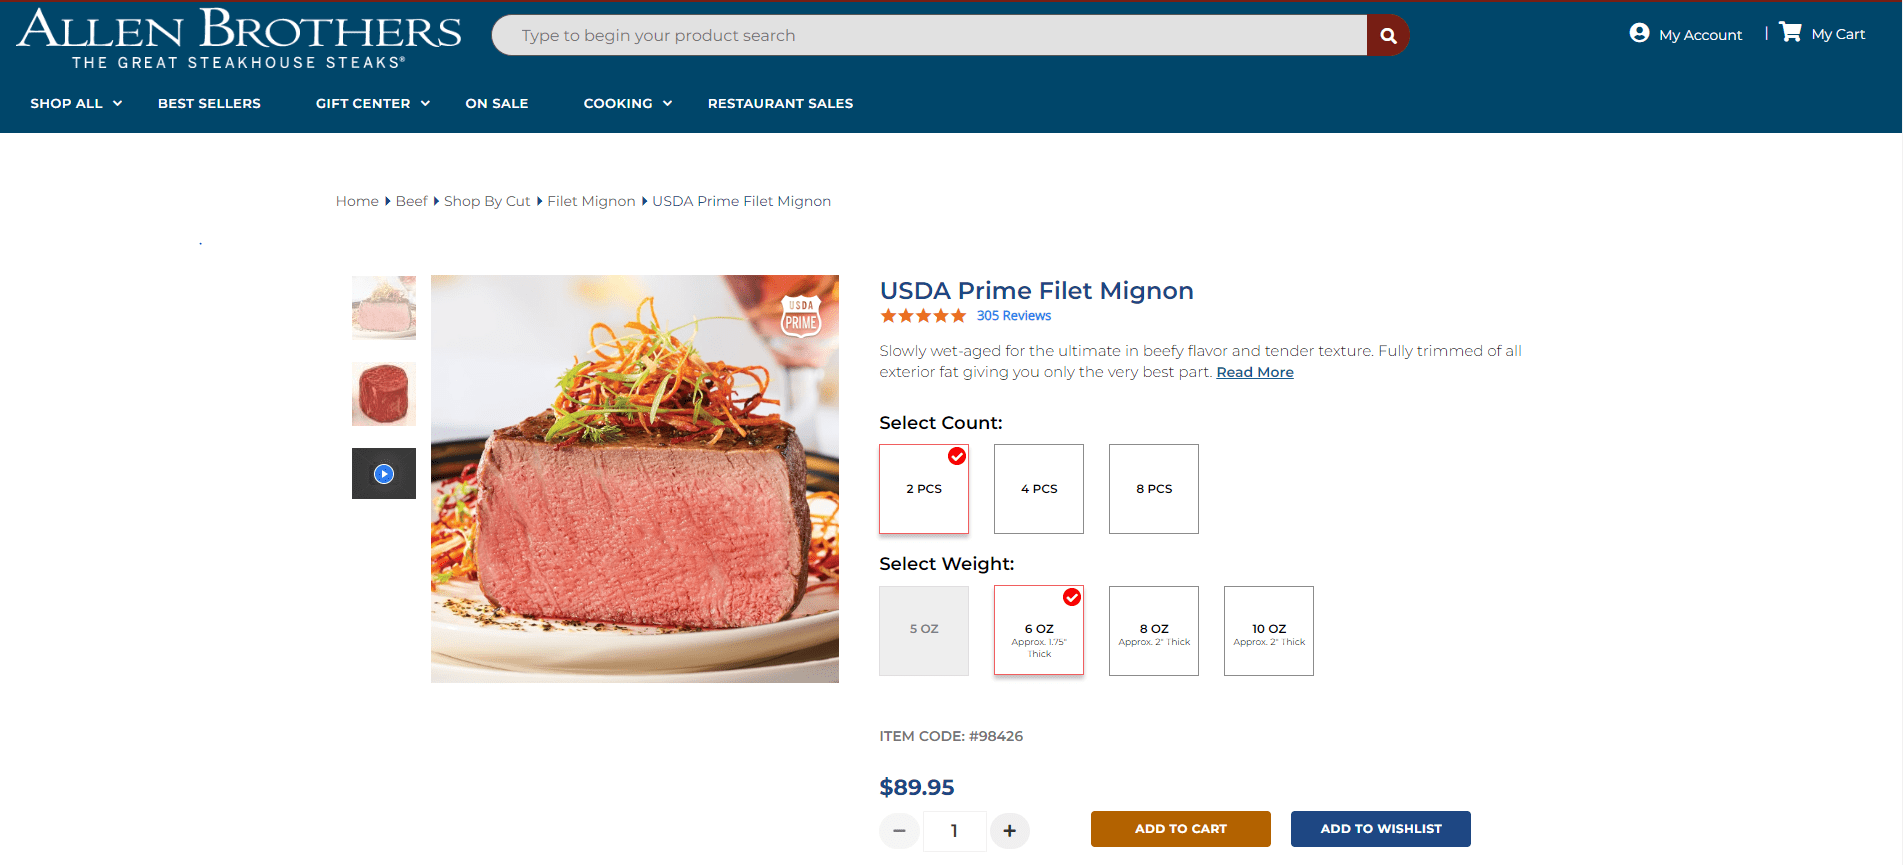Click the search magnifier icon button
This screenshot has height=865, width=1903.
coord(1387,36)
